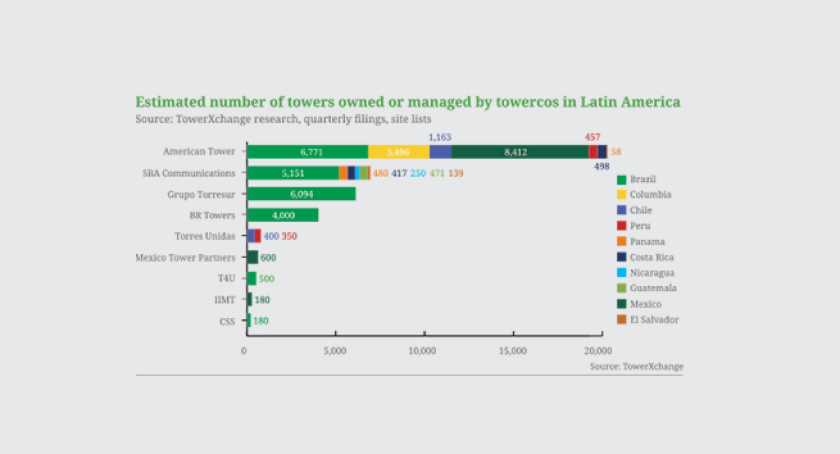The height and width of the screenshot is (454, 840).
Task: Click the Grupo Torresur axis label
Action: point(201,194)
